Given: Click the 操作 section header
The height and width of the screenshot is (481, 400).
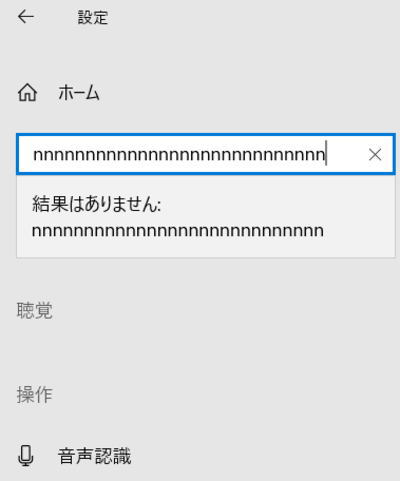Looking at the screenshot, I should [x=35, y=395].
